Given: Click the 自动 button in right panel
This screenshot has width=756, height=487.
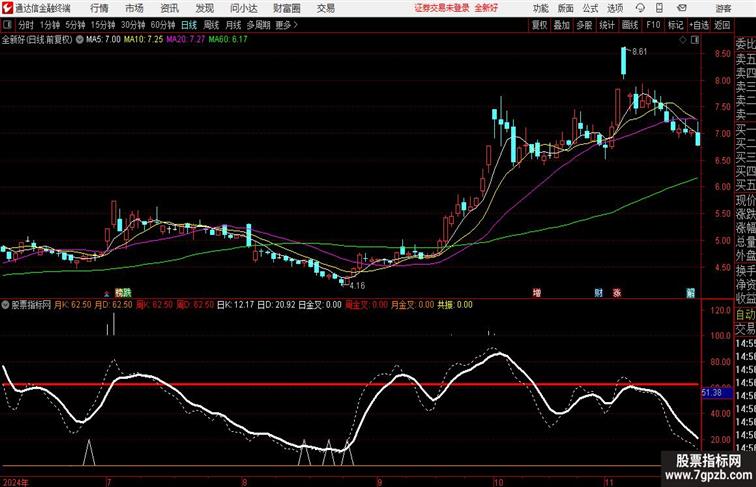Looking at the screenshot, I should [x=745, y=315].
